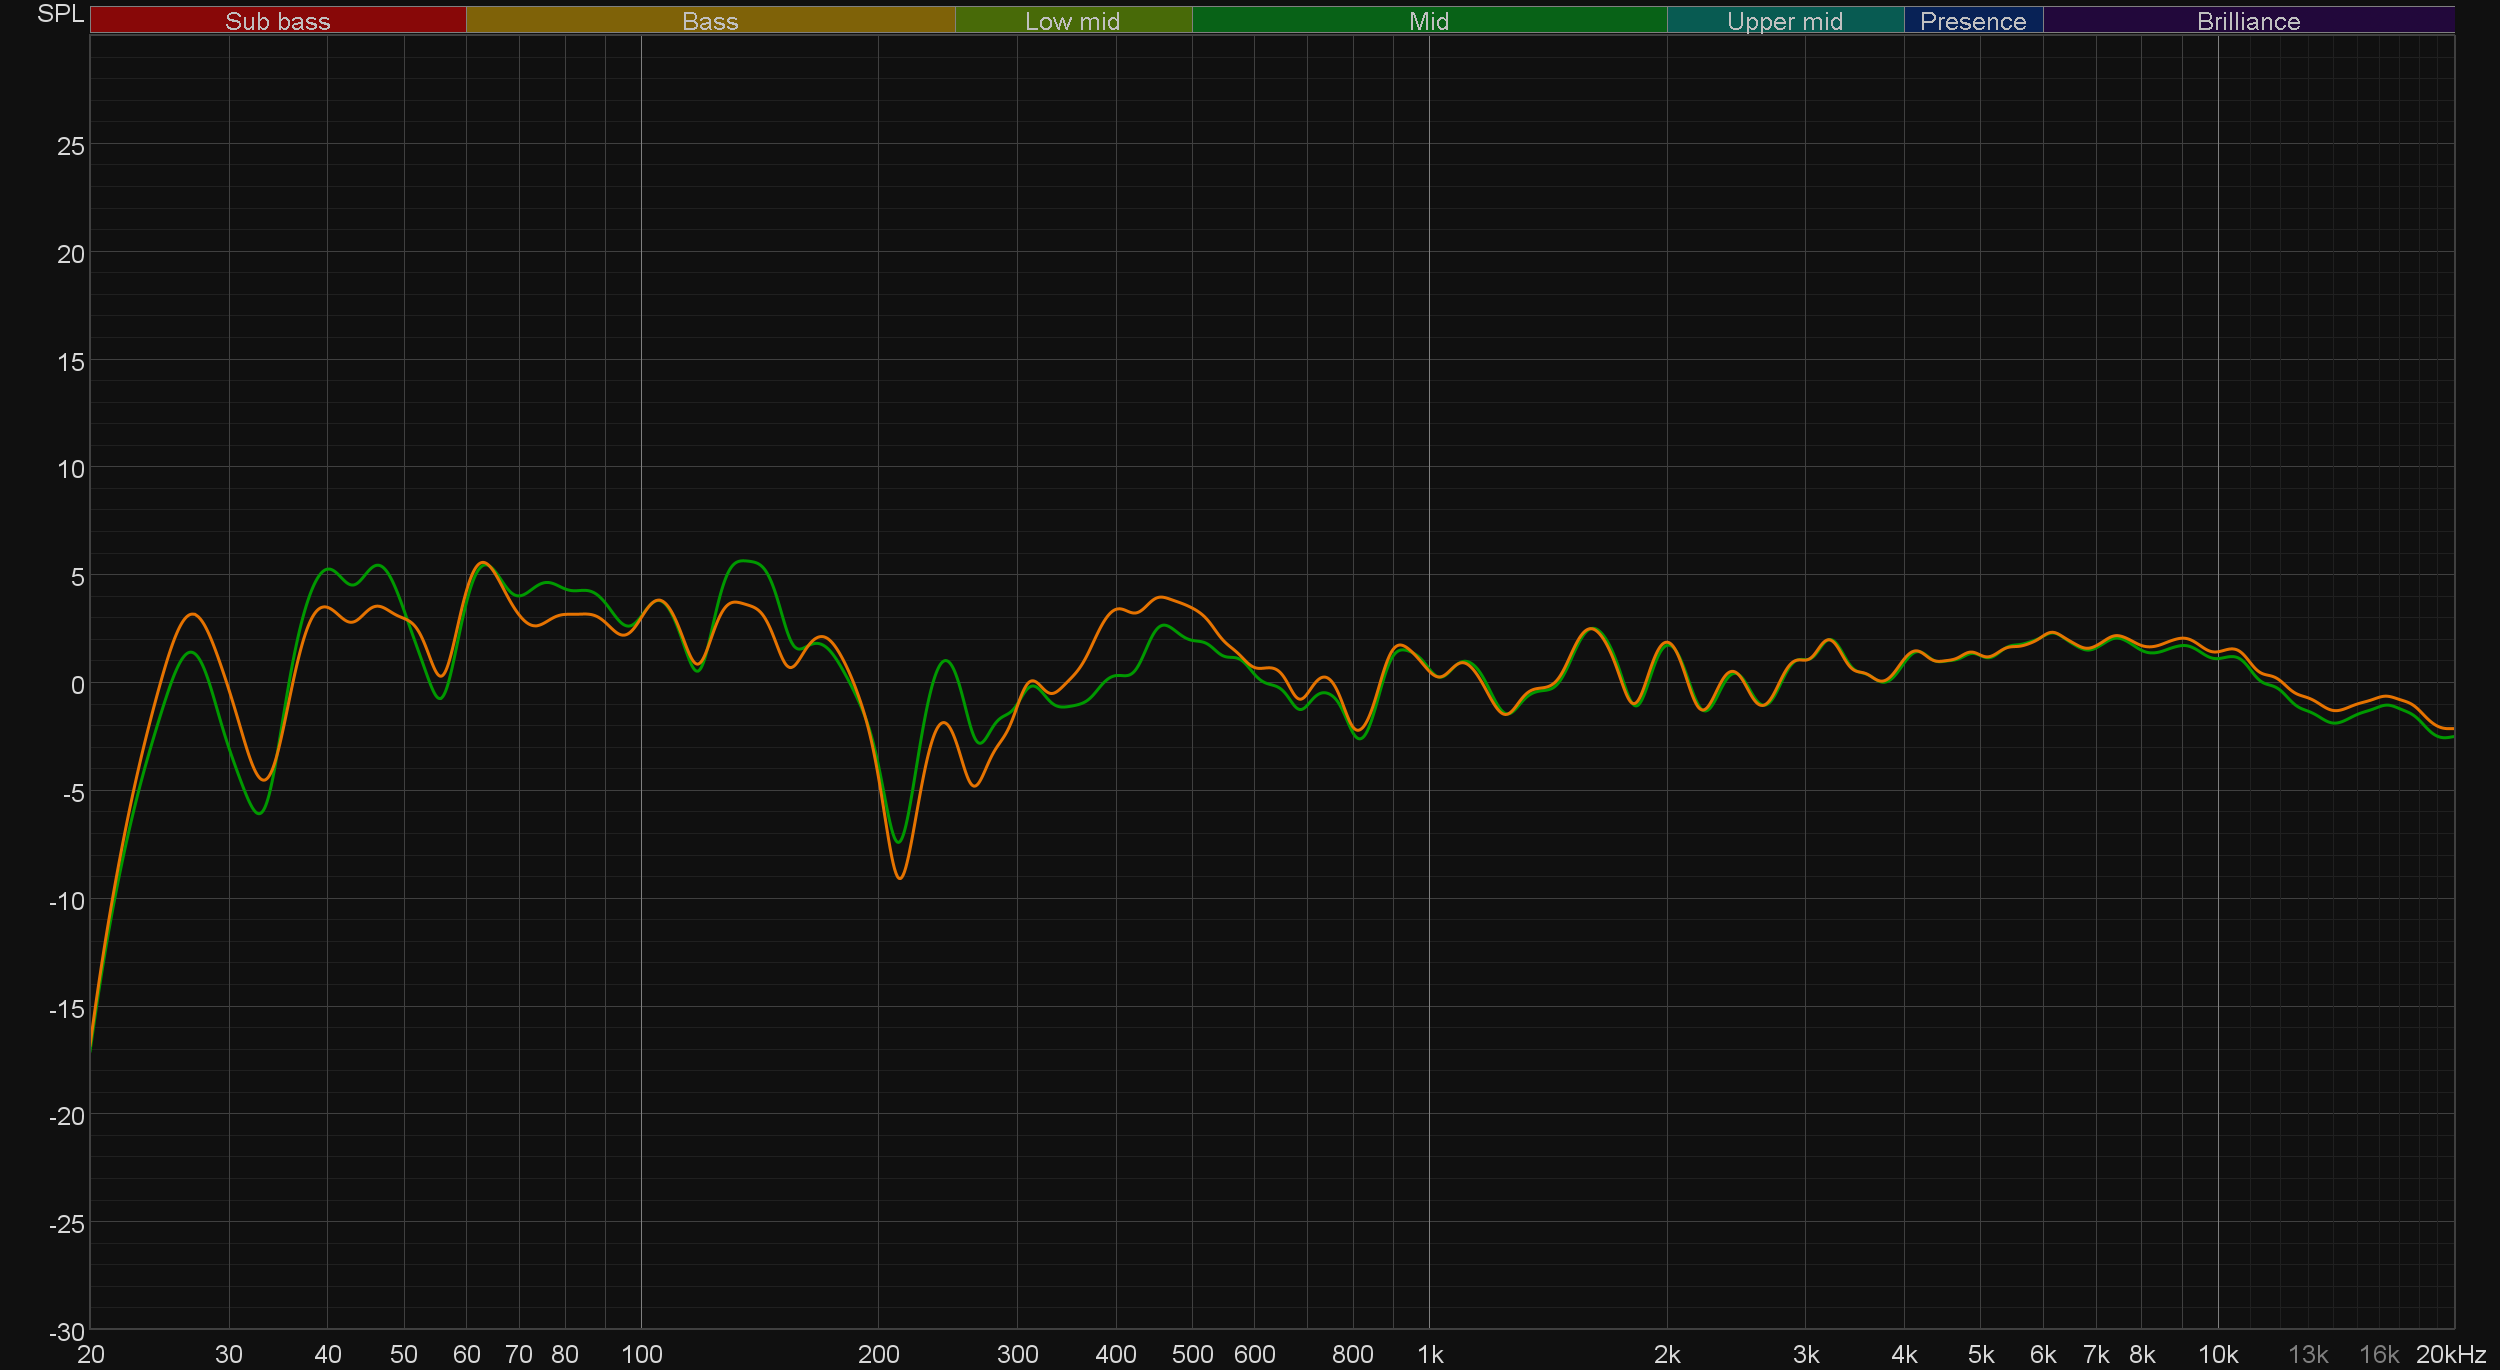
Task: Click the 2k frequency axis label
Action: (x=1666, y=1354)
